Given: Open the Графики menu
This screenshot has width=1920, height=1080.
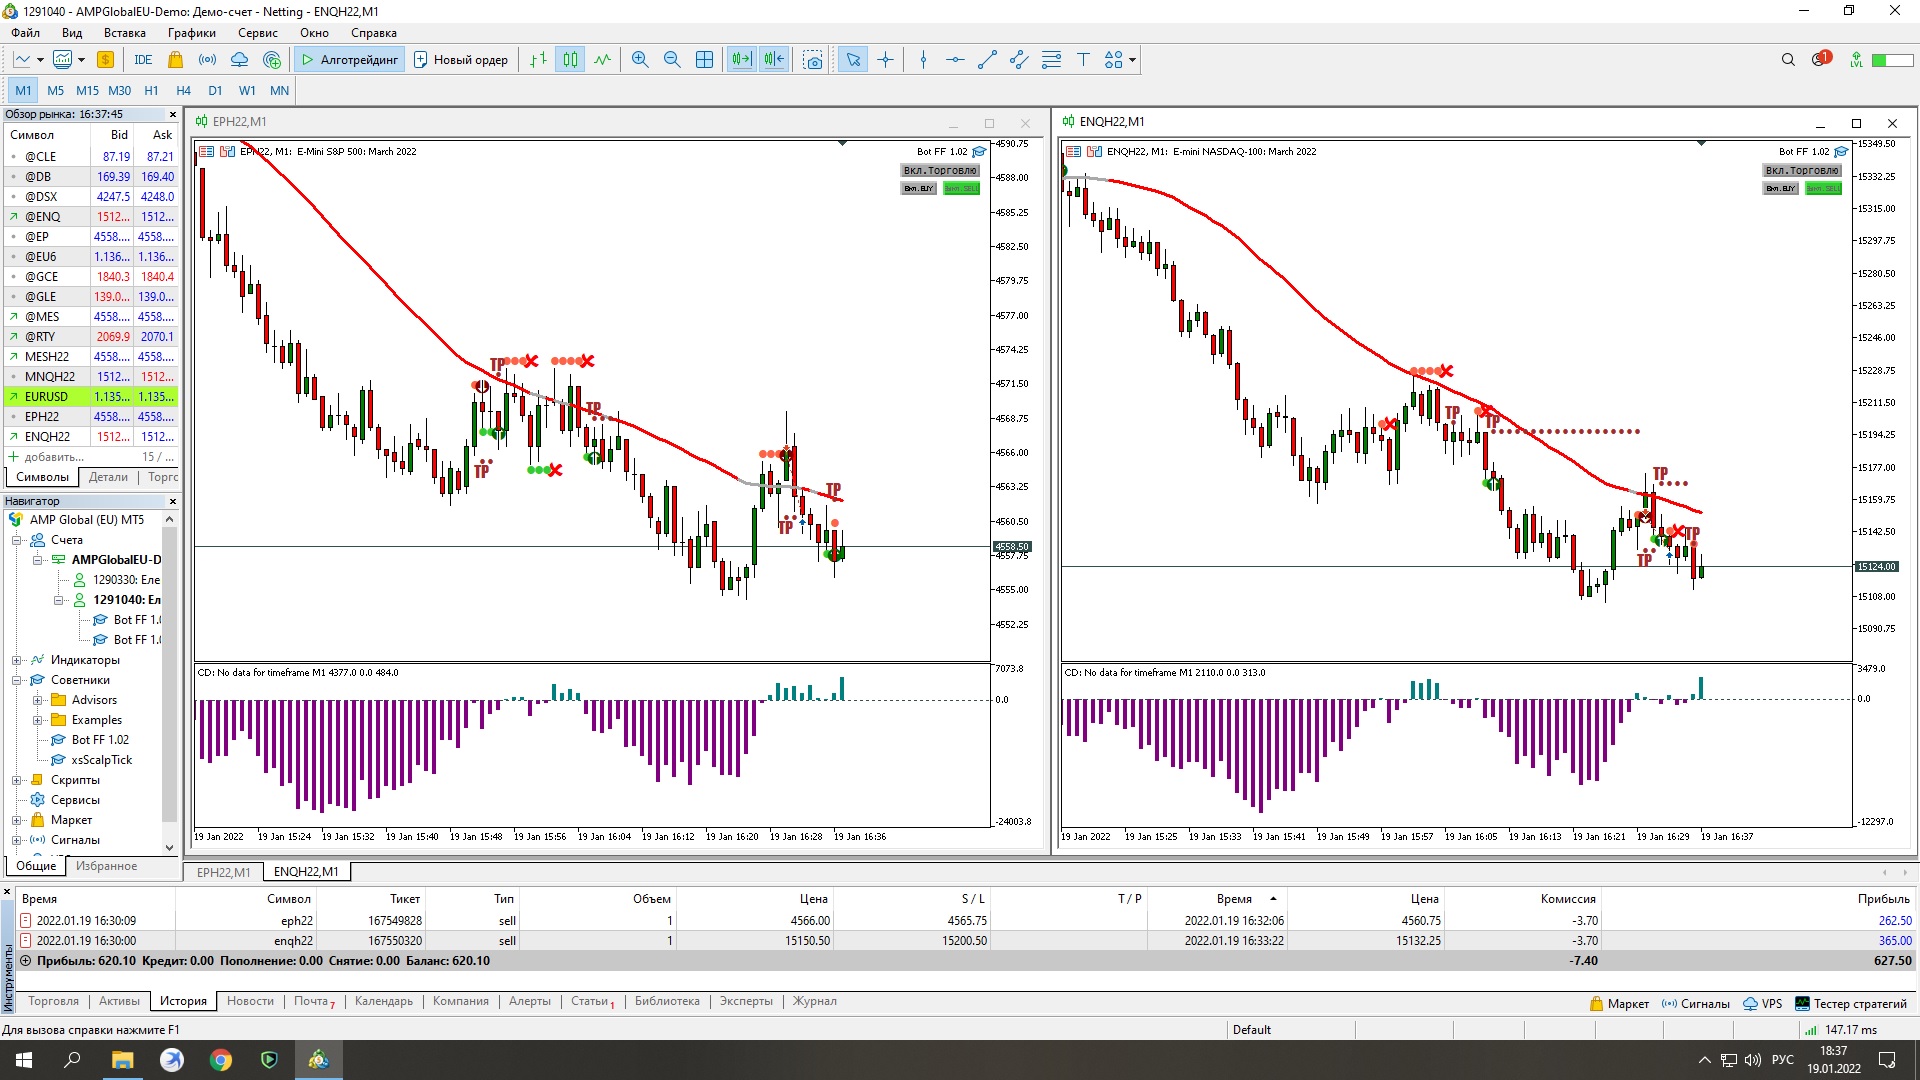Looking at the screenshot, I should 191,33.
